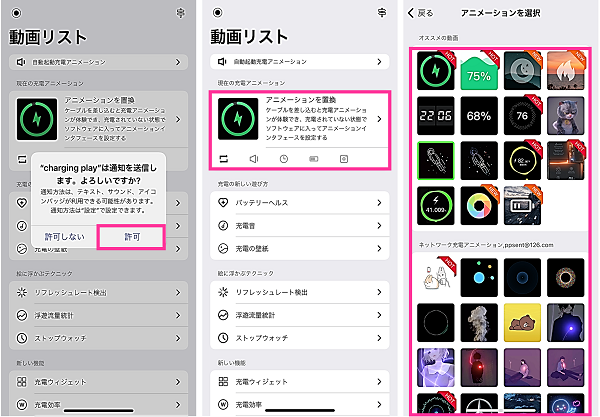Screen dimensions: 600x417
Task: Tap 許可 to allow notifications
Action: tap(131, 237)
